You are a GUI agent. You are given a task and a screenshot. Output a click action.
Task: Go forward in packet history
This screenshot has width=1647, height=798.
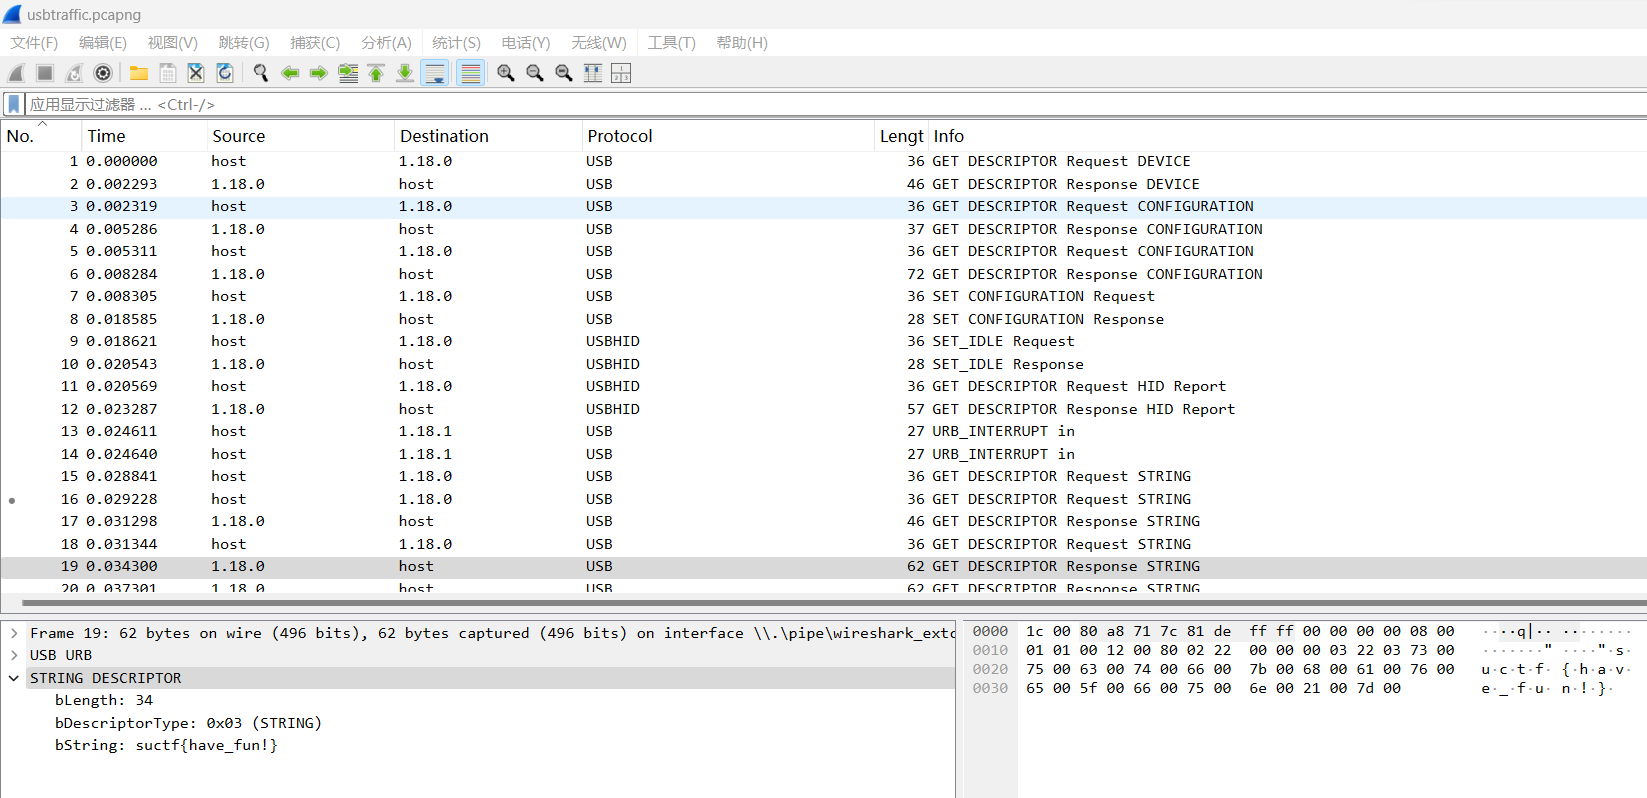319,73
